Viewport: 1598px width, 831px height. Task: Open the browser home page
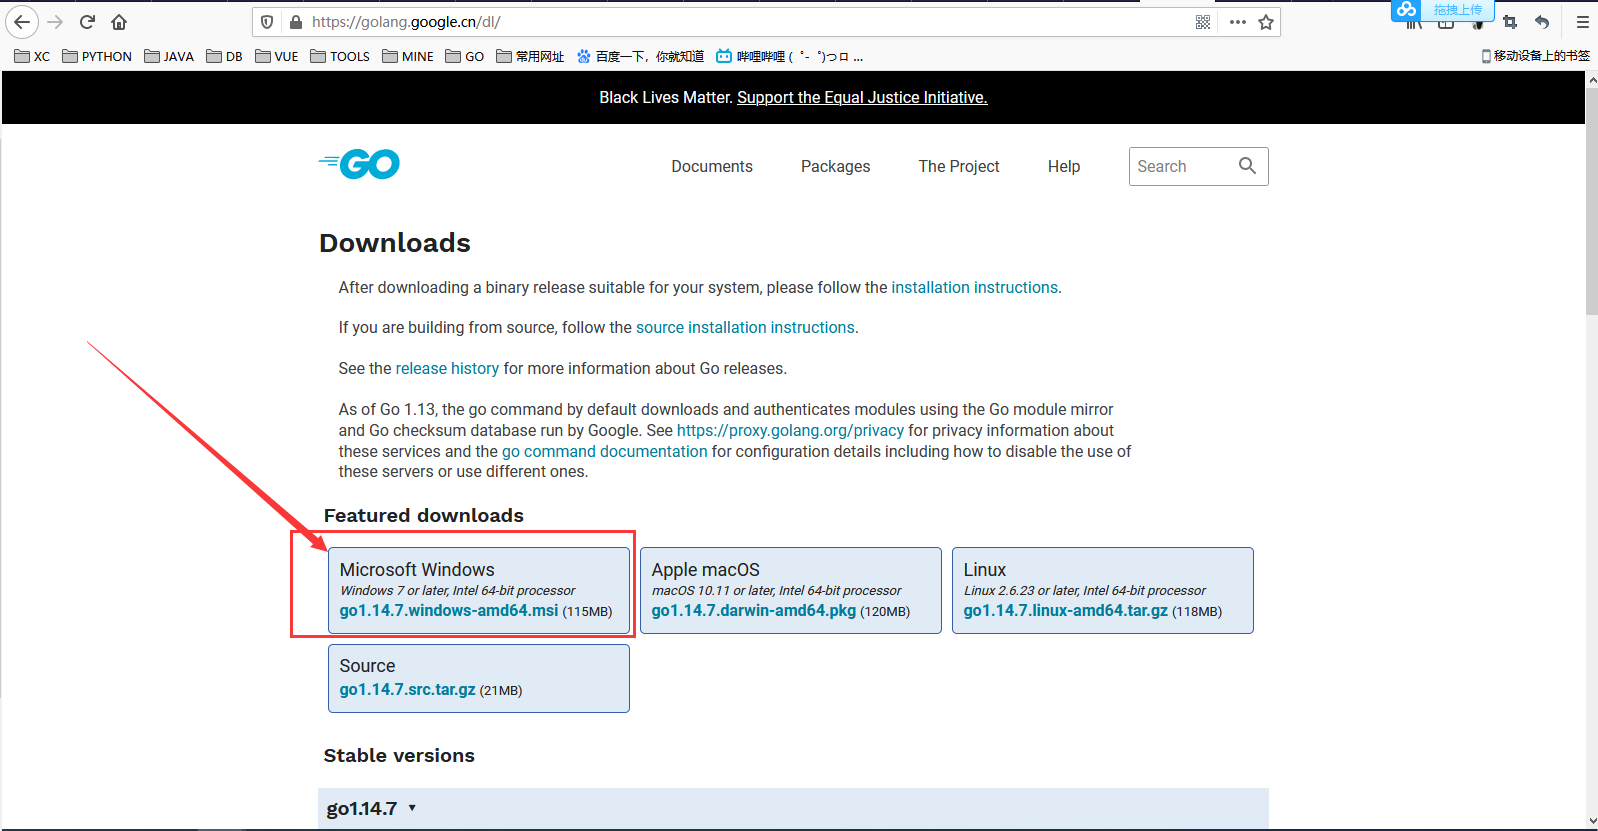coord(119,22)
